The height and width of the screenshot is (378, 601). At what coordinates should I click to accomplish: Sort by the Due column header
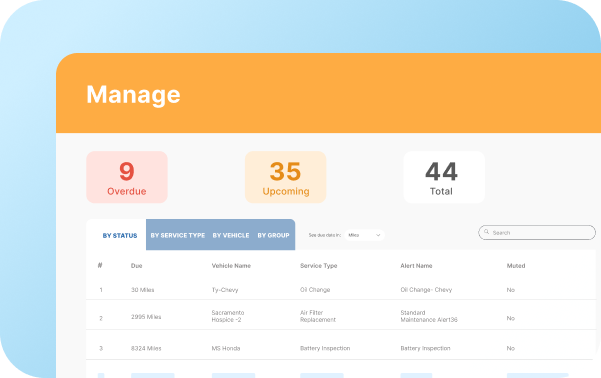[136, 266]
